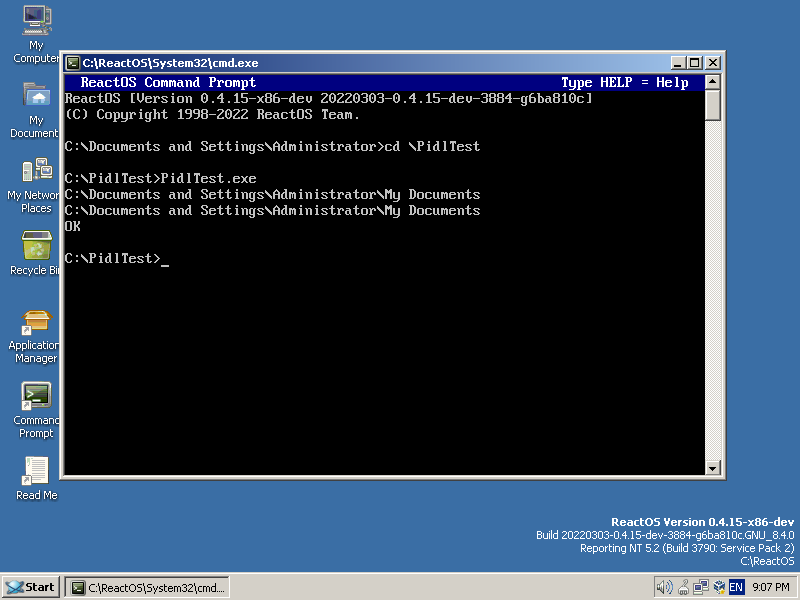
Task: Click the 'PidlTest.exe' command line
Action: click(x=161, y=179)
